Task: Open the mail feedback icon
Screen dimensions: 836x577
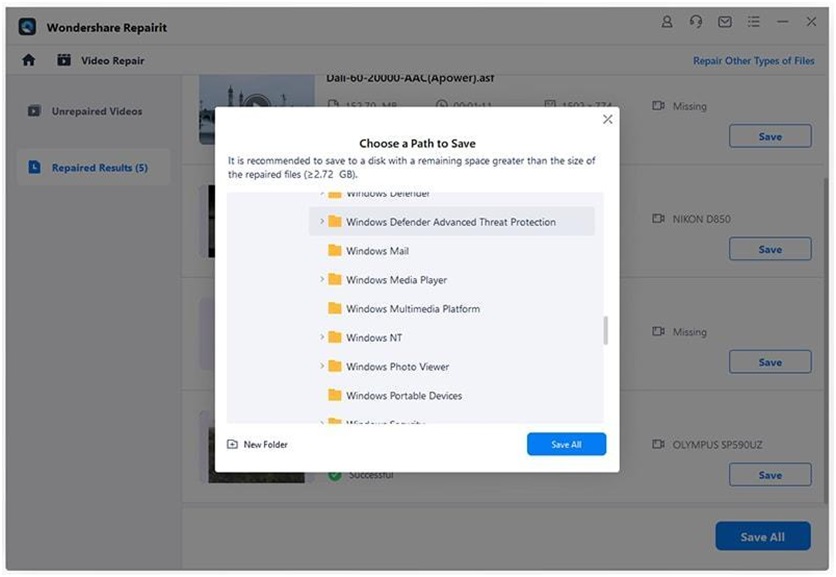Action: tap(725, 22)
